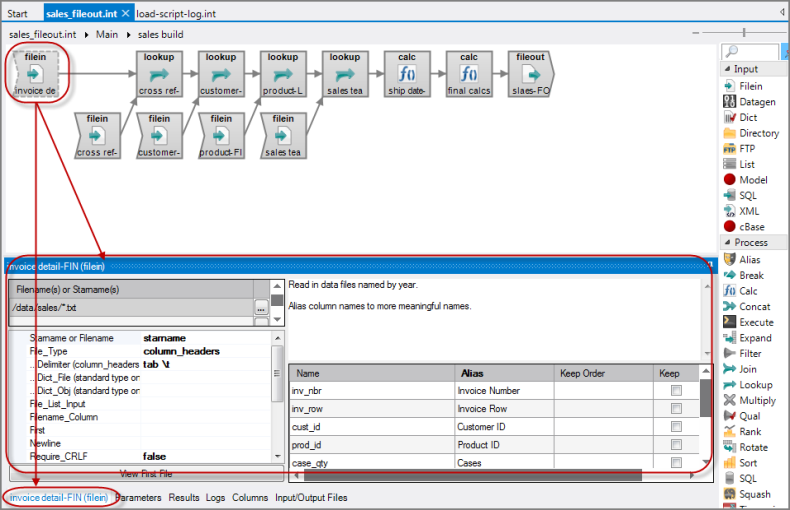Select the cross ref filein node
790x510 pixels.
[x=97, y=136]
